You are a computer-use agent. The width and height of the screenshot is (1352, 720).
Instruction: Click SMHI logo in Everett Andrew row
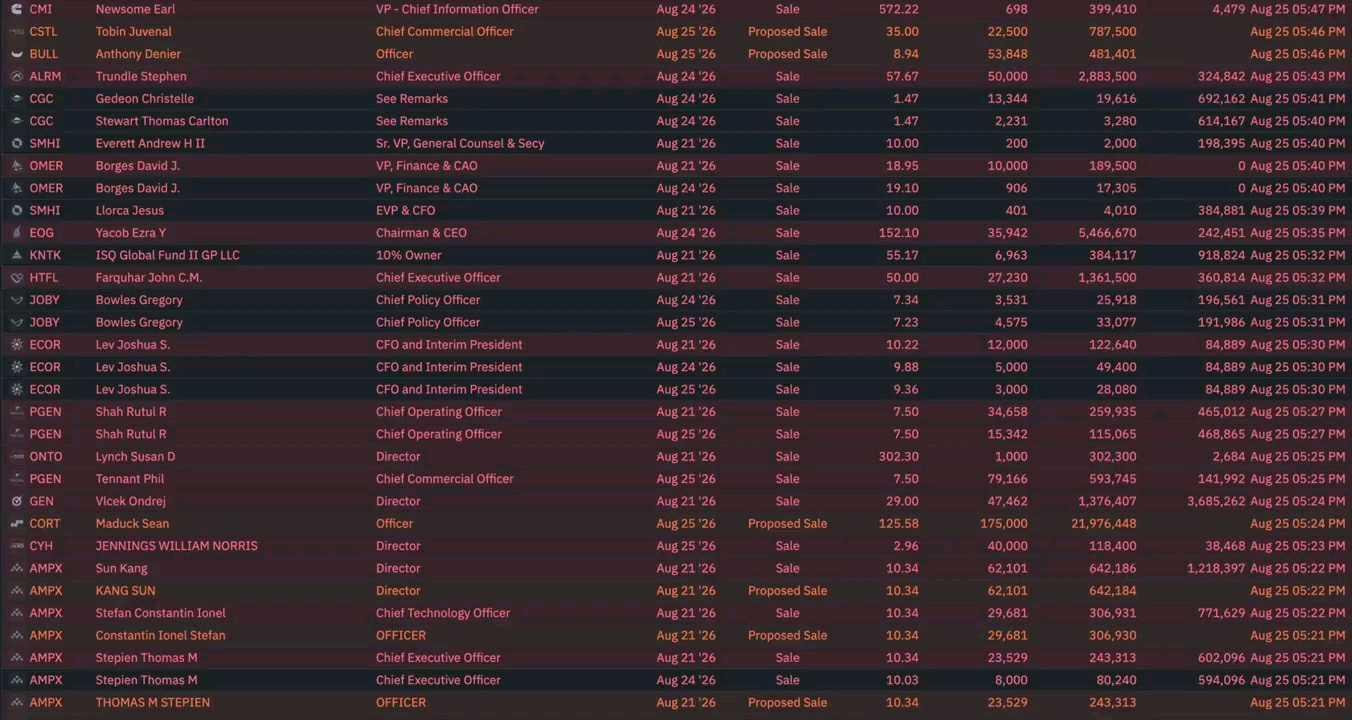[16, 143]
